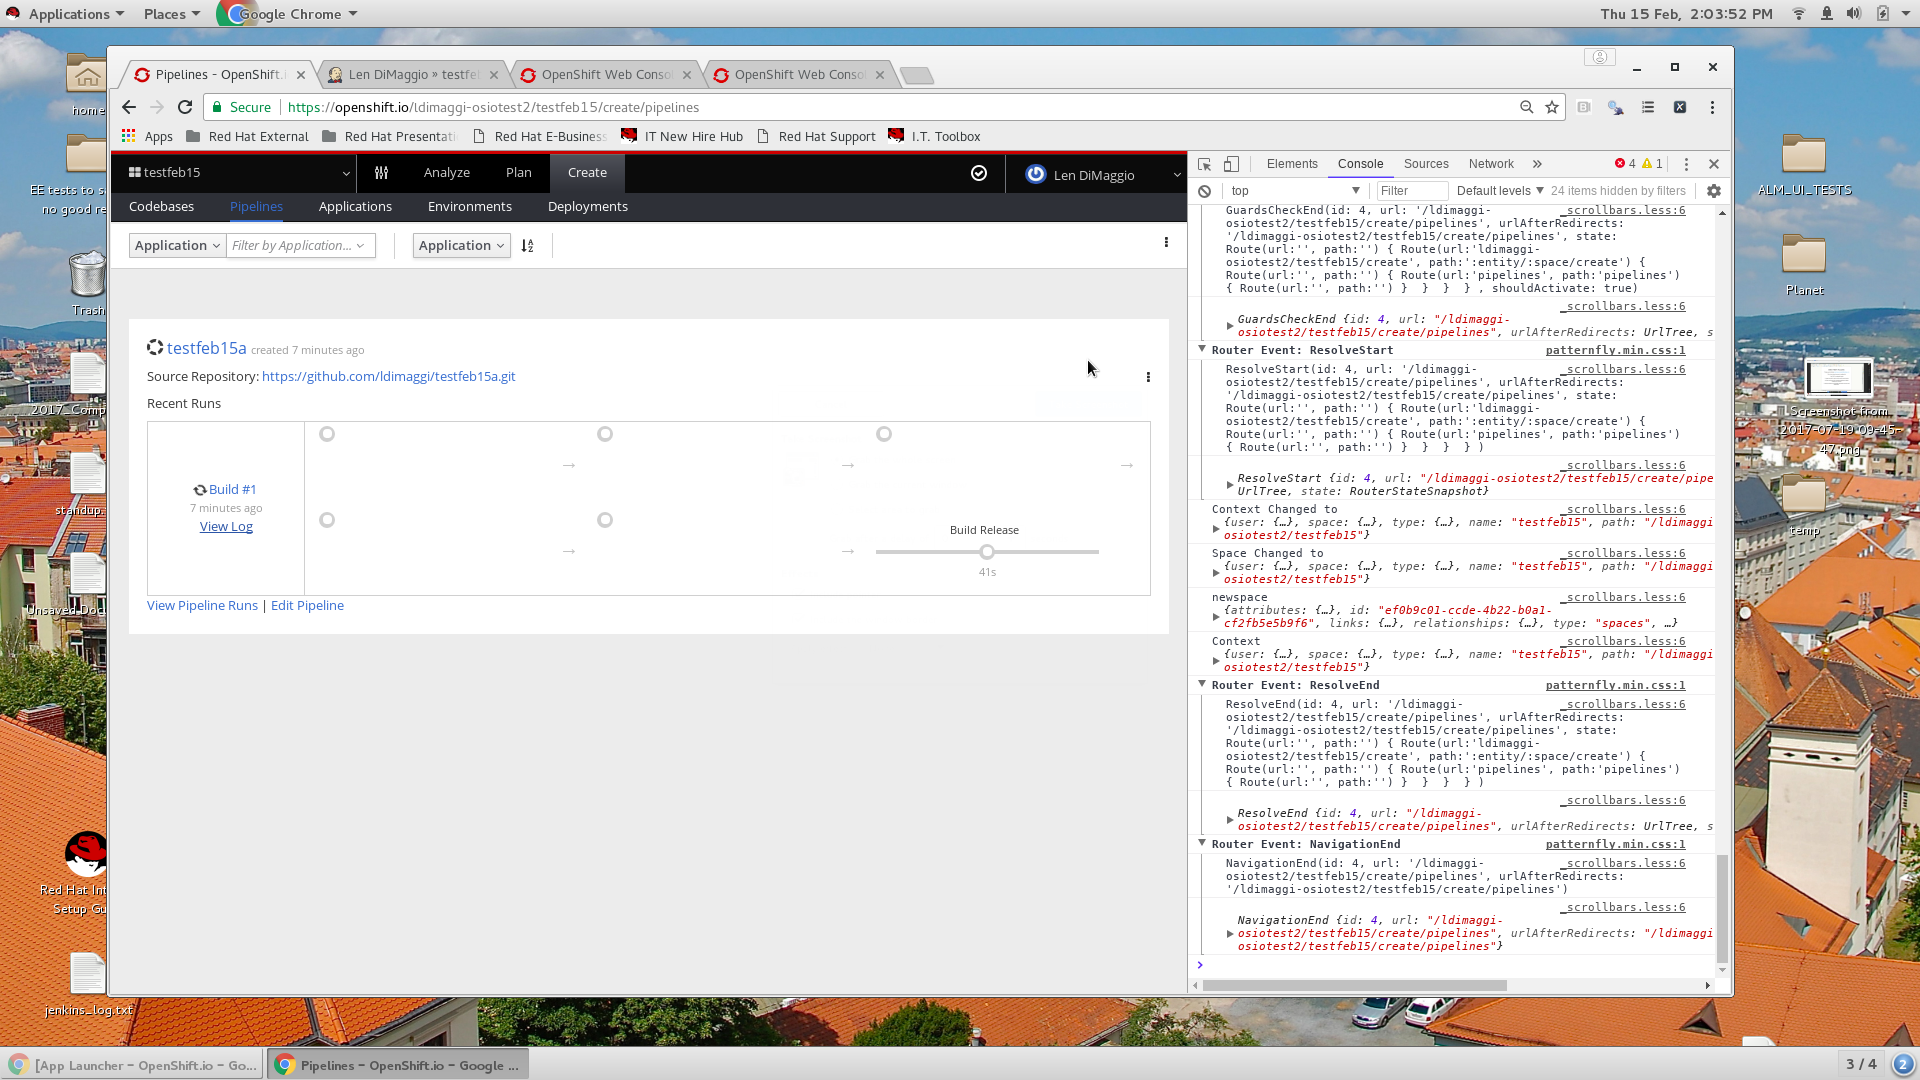Screen dimensions: 1920x1080
Task: Open the Apps bookmarks grid
Action: coord(146,136)
